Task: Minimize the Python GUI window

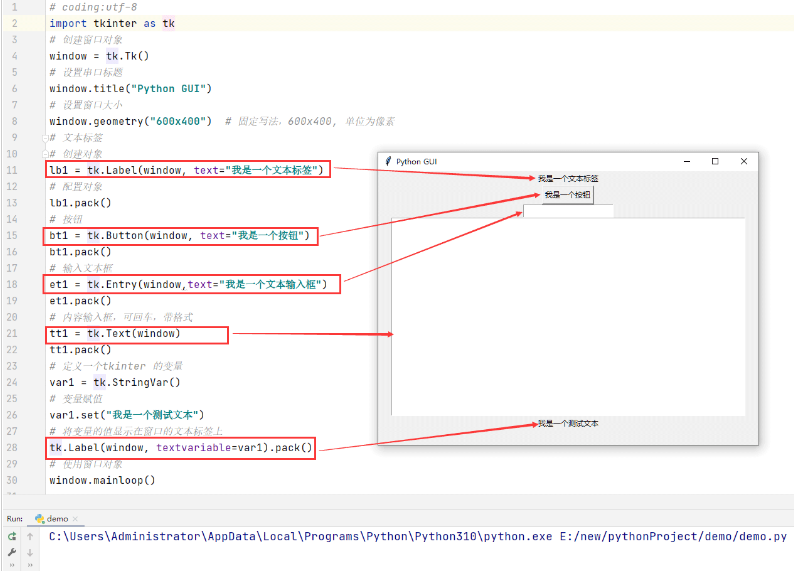Action: click(687, 161)
